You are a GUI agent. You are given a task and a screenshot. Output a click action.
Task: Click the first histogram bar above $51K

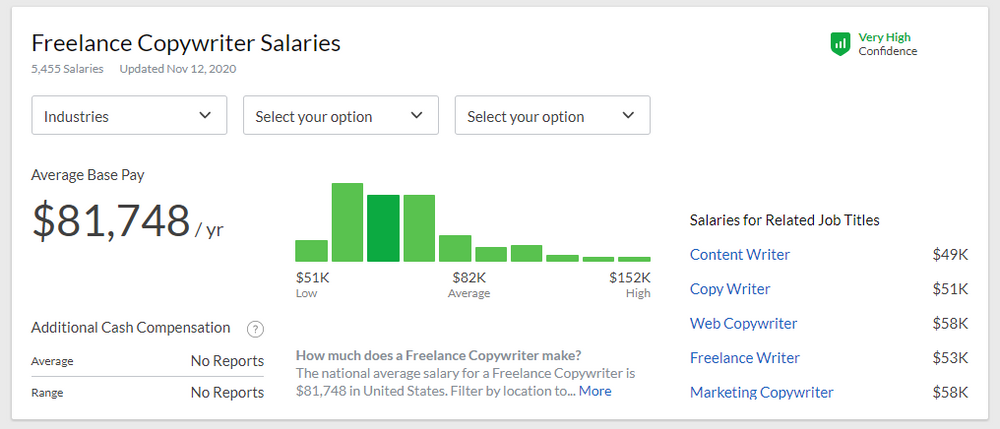[x=312, y=250]
